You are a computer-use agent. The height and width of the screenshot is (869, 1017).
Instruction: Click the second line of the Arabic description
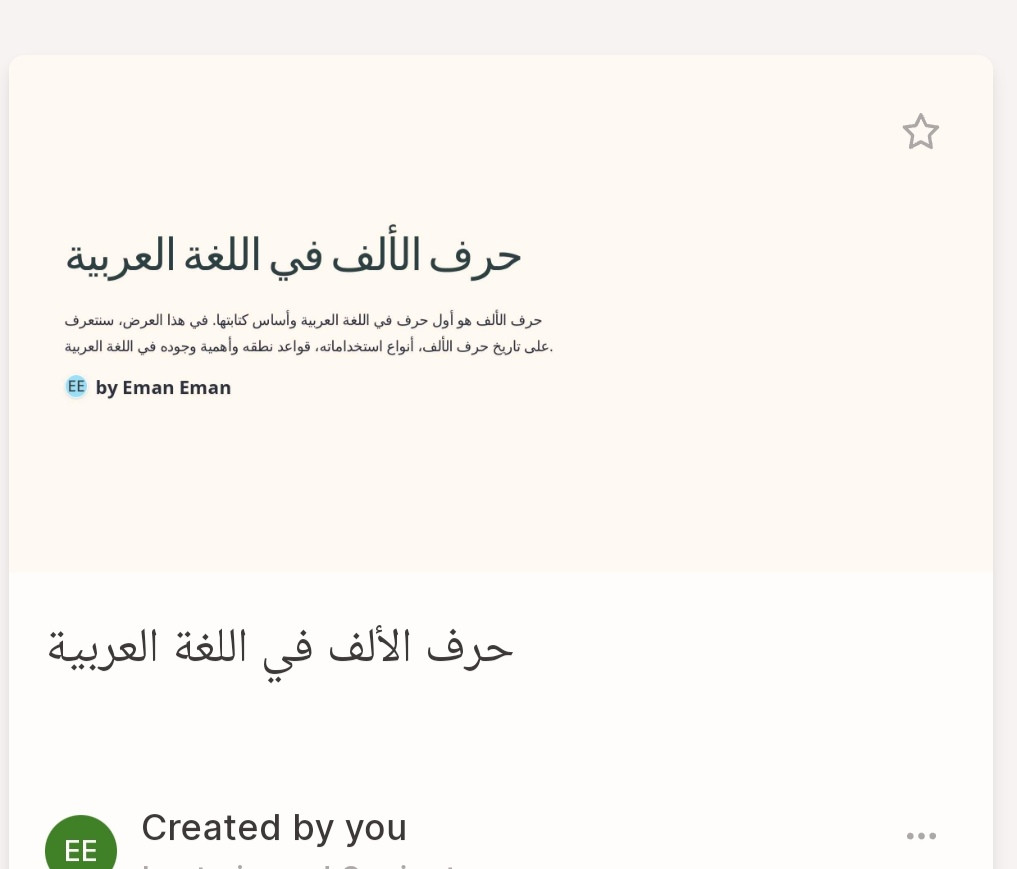(x=309, y=347)
